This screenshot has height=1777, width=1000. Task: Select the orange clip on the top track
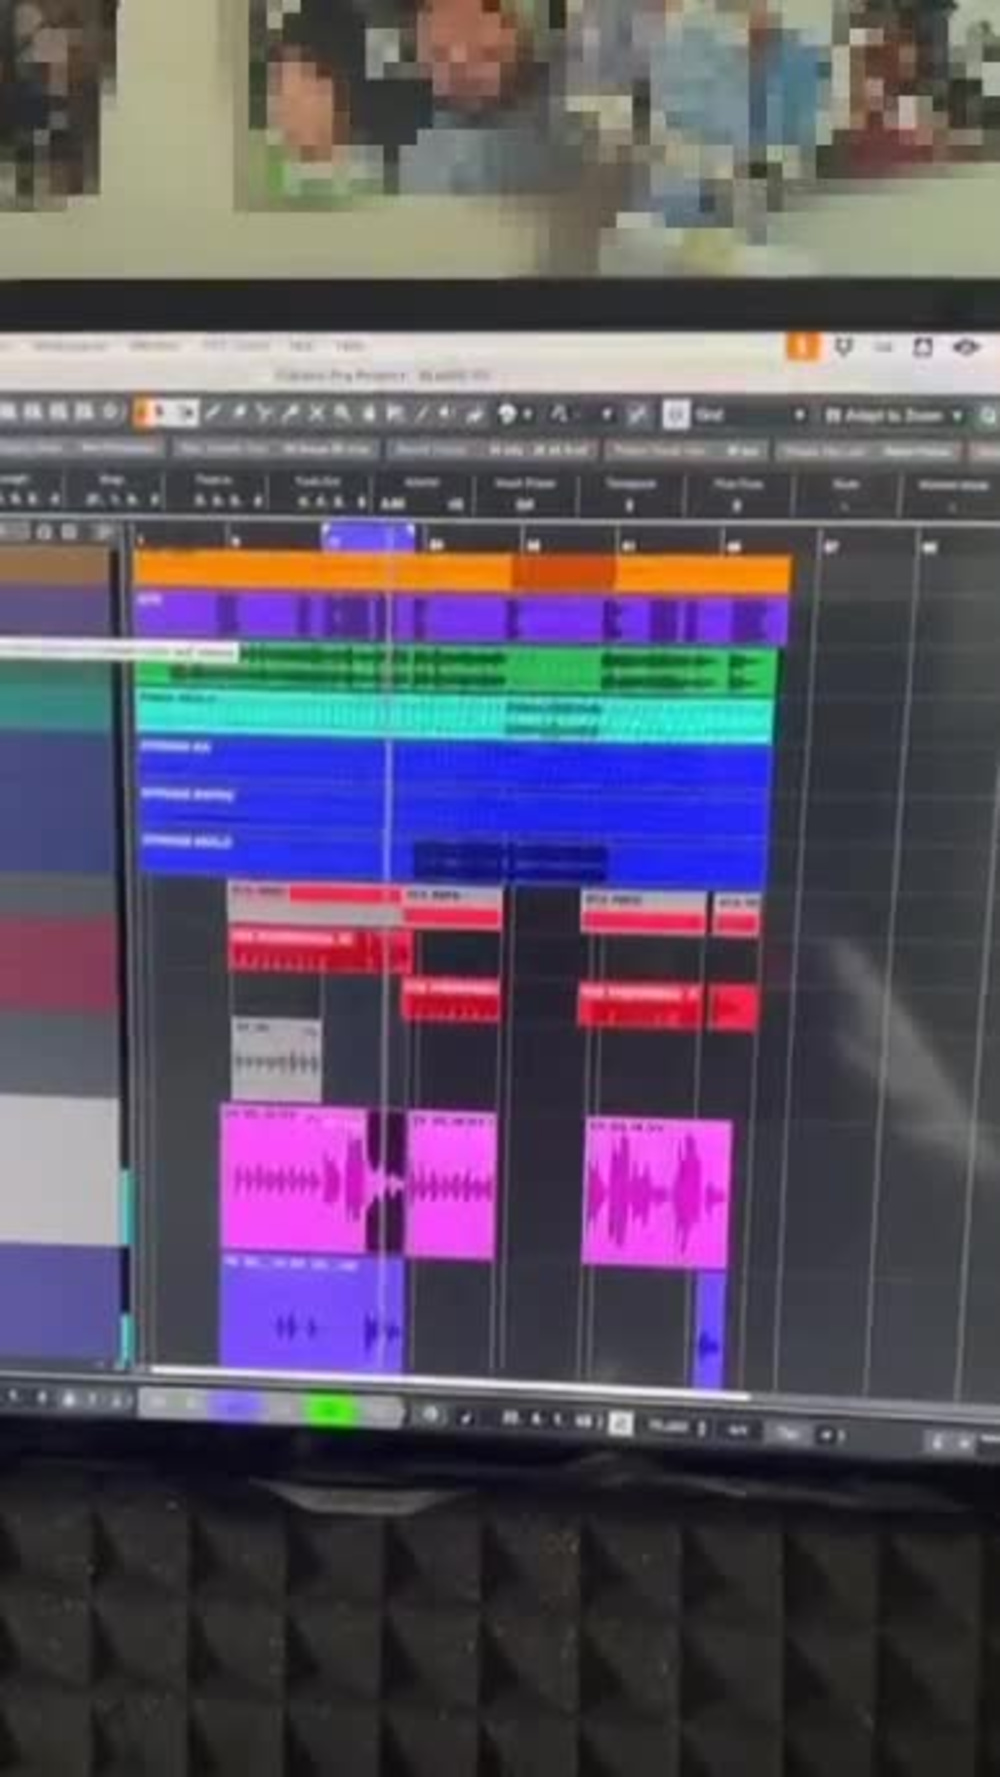[462, 572]
